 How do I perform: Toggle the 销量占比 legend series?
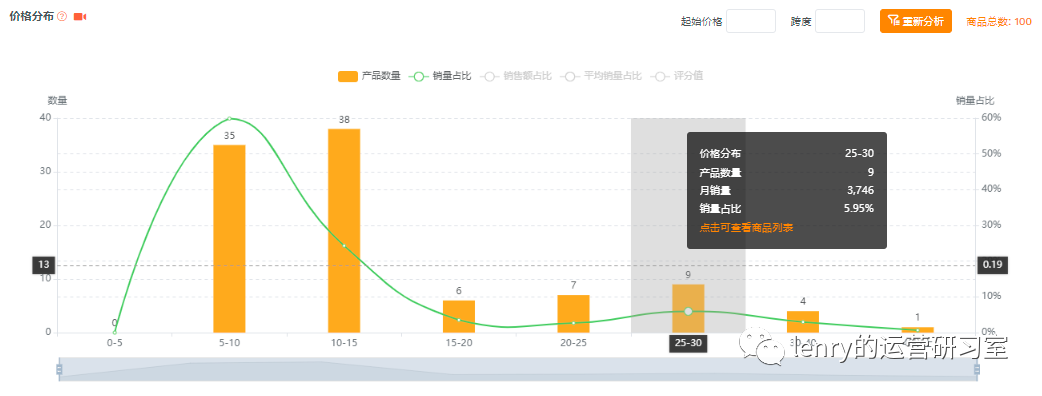(439, 76)
